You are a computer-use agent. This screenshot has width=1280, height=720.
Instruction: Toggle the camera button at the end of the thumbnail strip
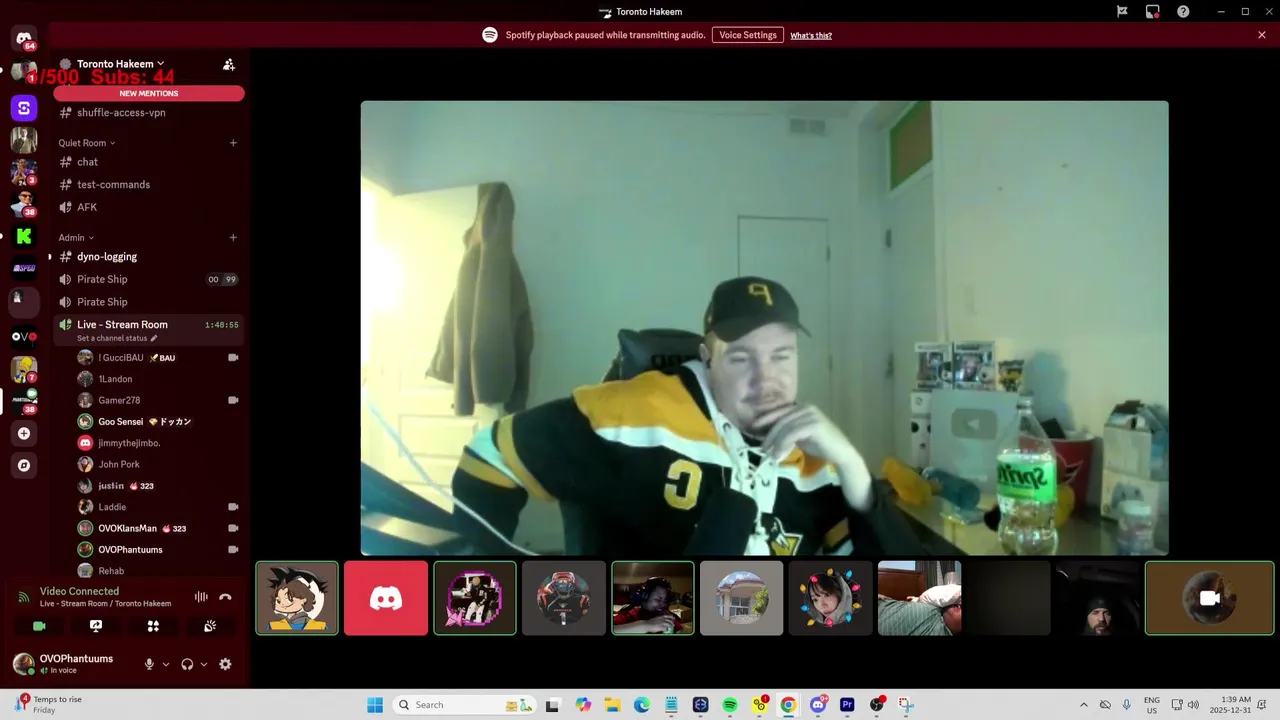click(1209, 598)
